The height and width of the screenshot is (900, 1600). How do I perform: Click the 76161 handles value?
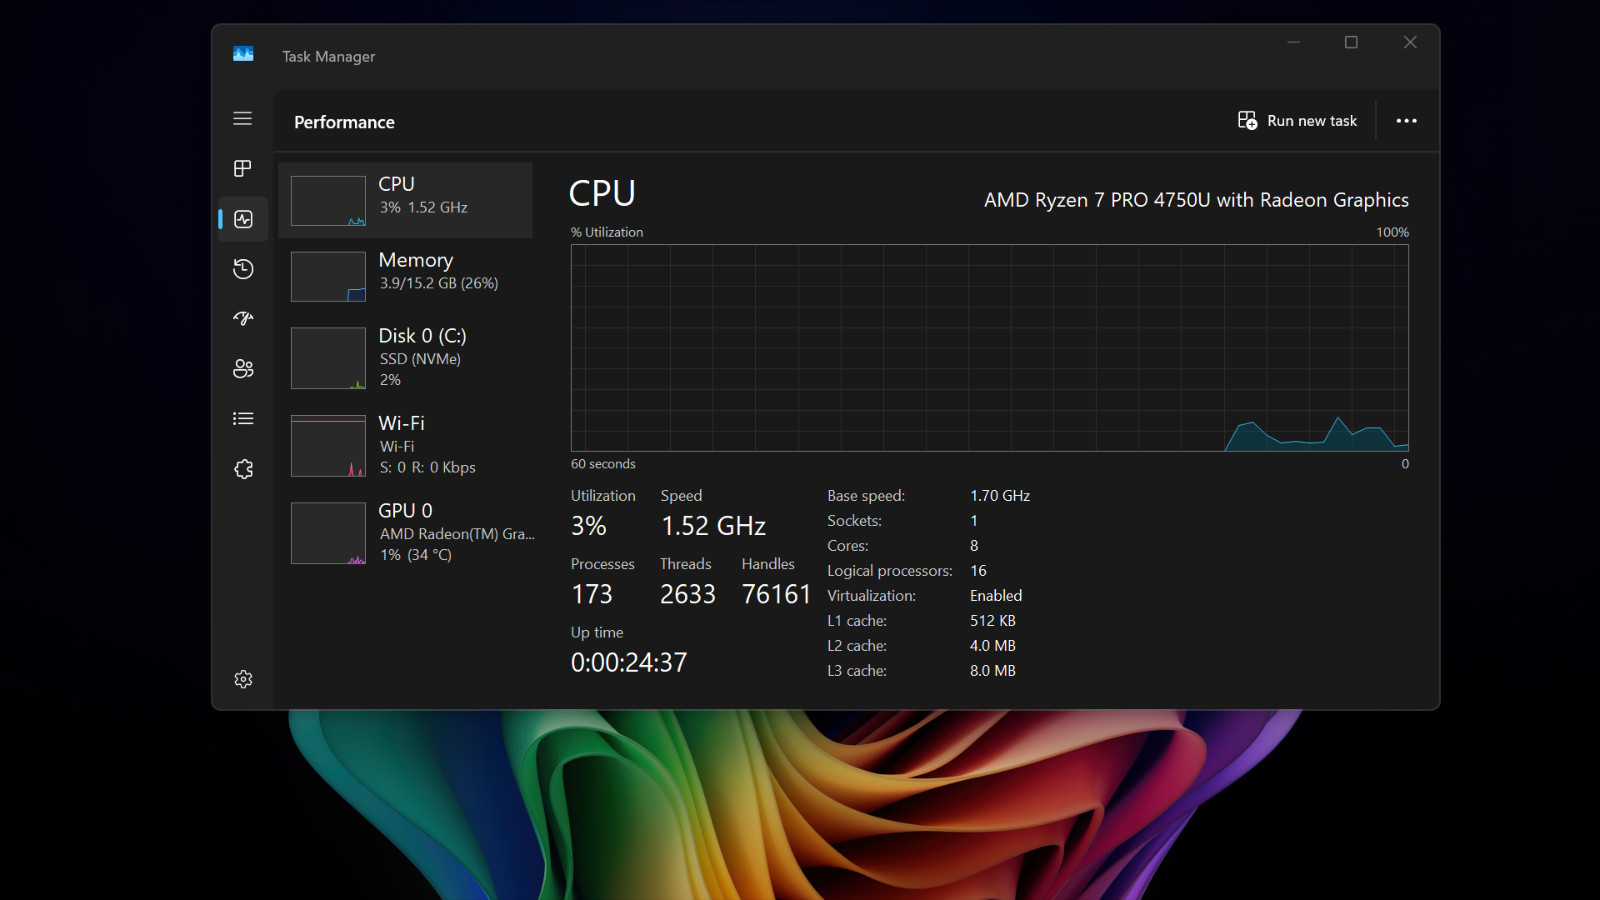click(776, 595)
